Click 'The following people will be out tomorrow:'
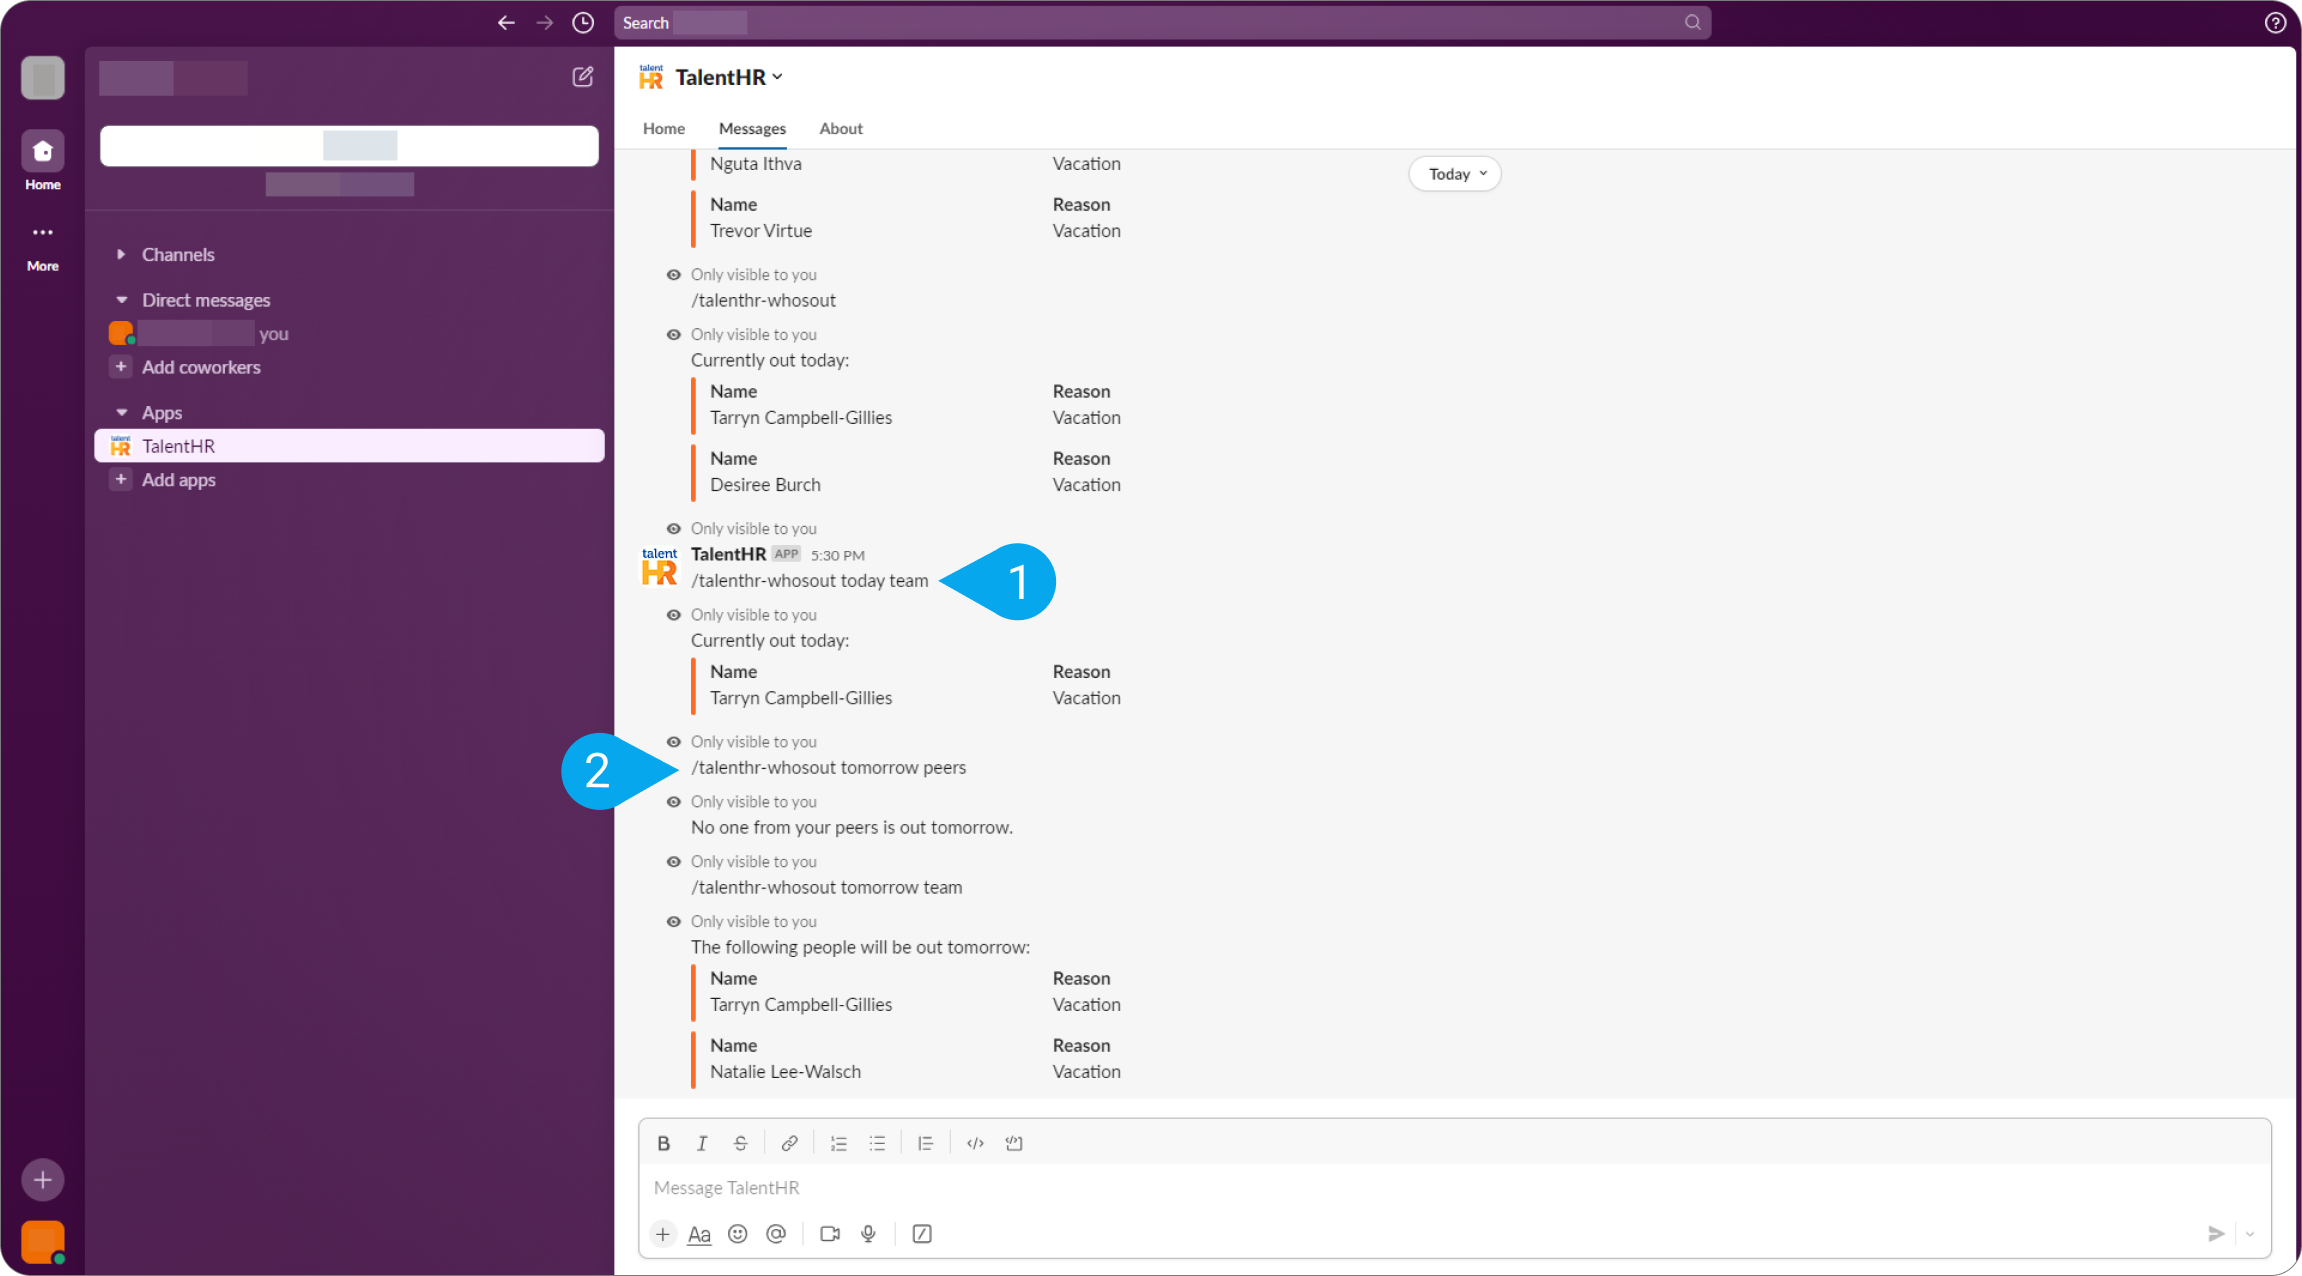 click(x=860, y=947)
